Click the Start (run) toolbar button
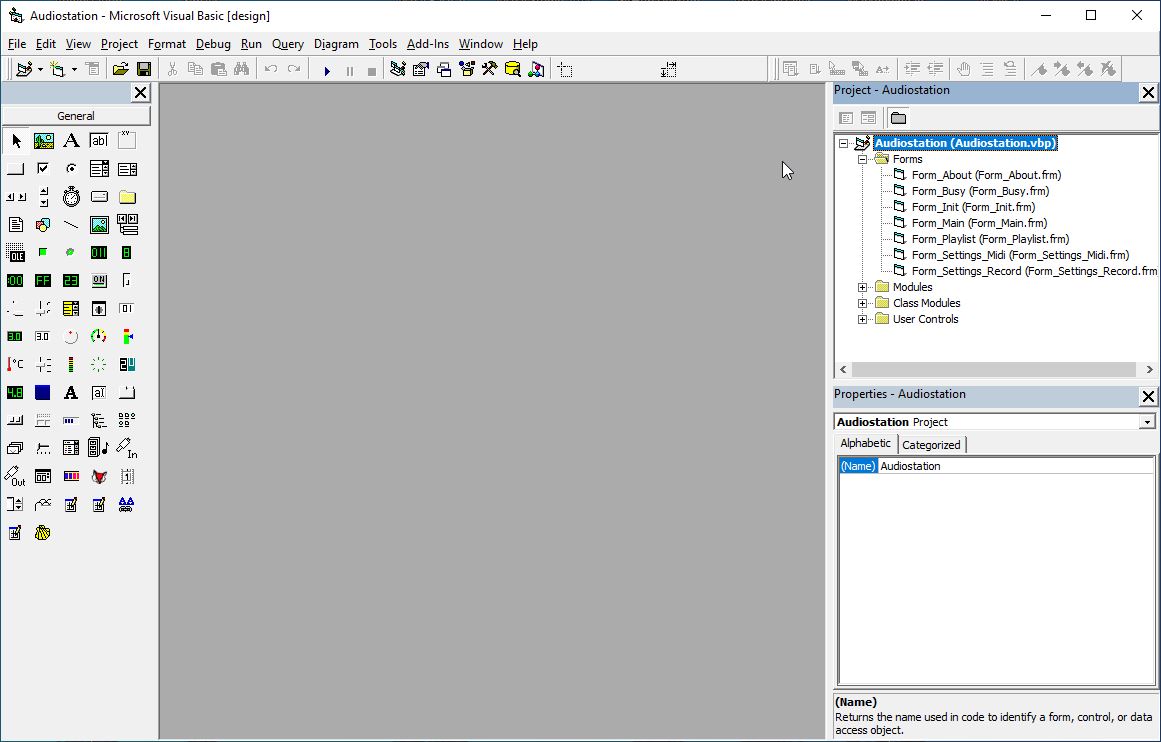Viewport: 1161px width, 742px height. tap(327, 70)
